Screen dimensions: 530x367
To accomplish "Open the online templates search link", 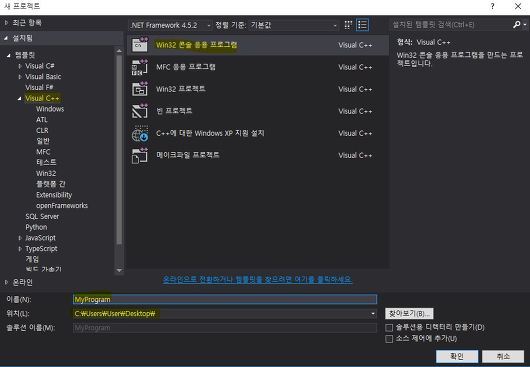I will click(x=257, y=279).
